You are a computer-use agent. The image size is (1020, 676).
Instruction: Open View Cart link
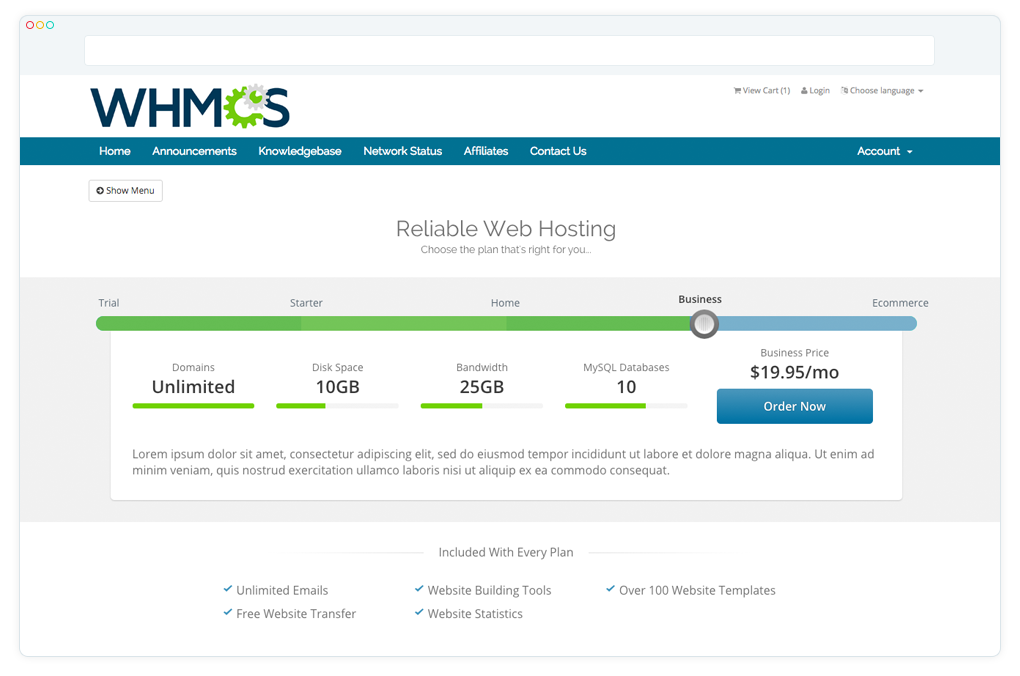[762, 90]
